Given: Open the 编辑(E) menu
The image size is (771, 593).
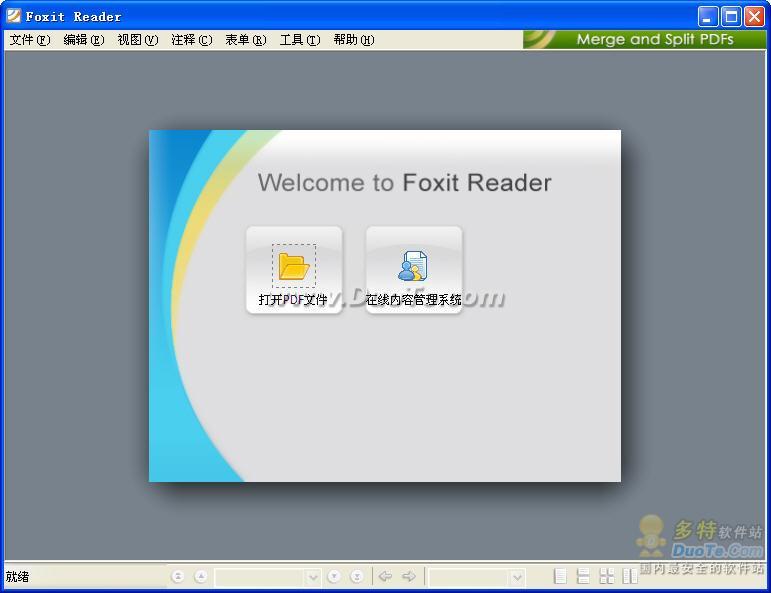Looking at the screenshot, I should tap(84, 40).
